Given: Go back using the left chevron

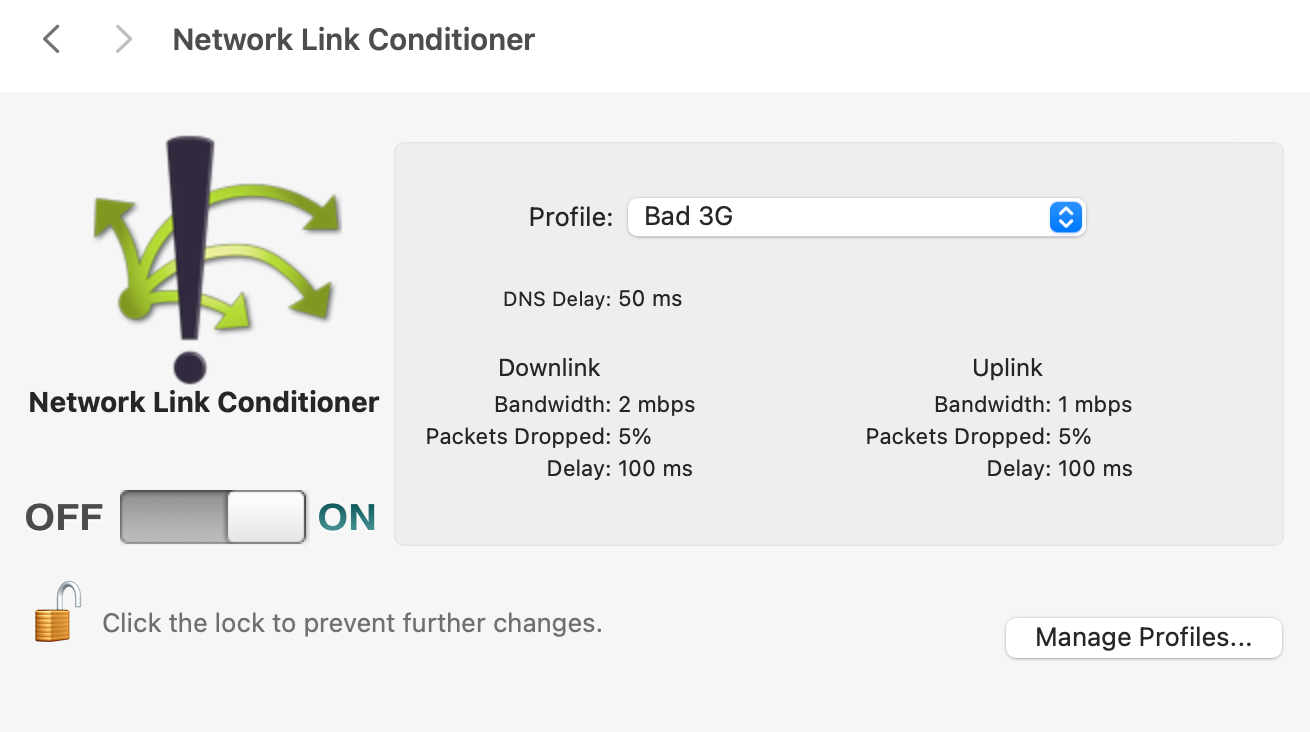Looking at the screenshot, I should (x=52, y=40).
